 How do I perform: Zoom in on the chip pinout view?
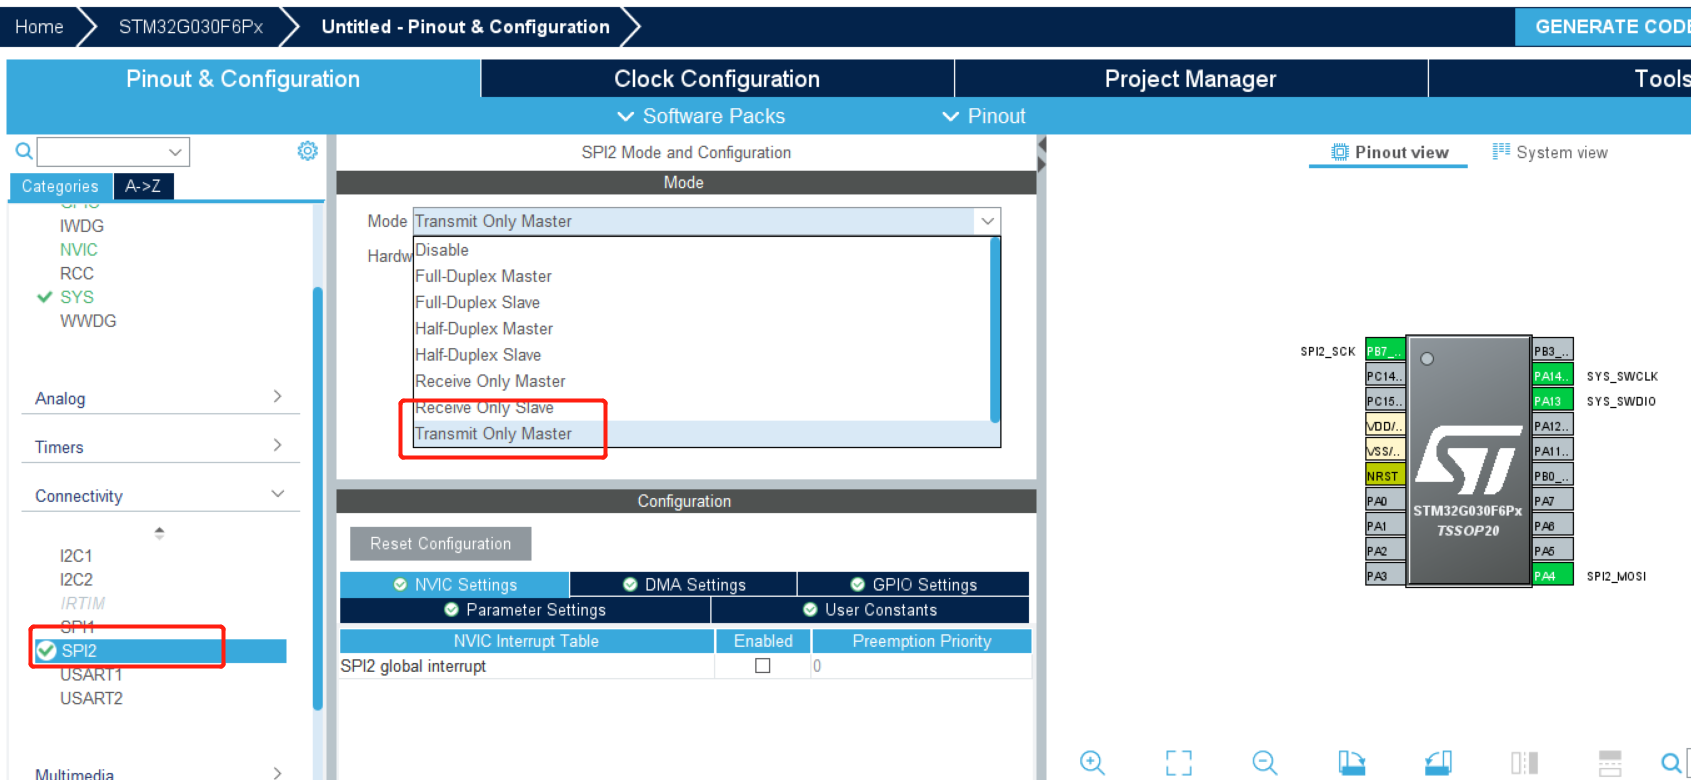[1092, 763]
